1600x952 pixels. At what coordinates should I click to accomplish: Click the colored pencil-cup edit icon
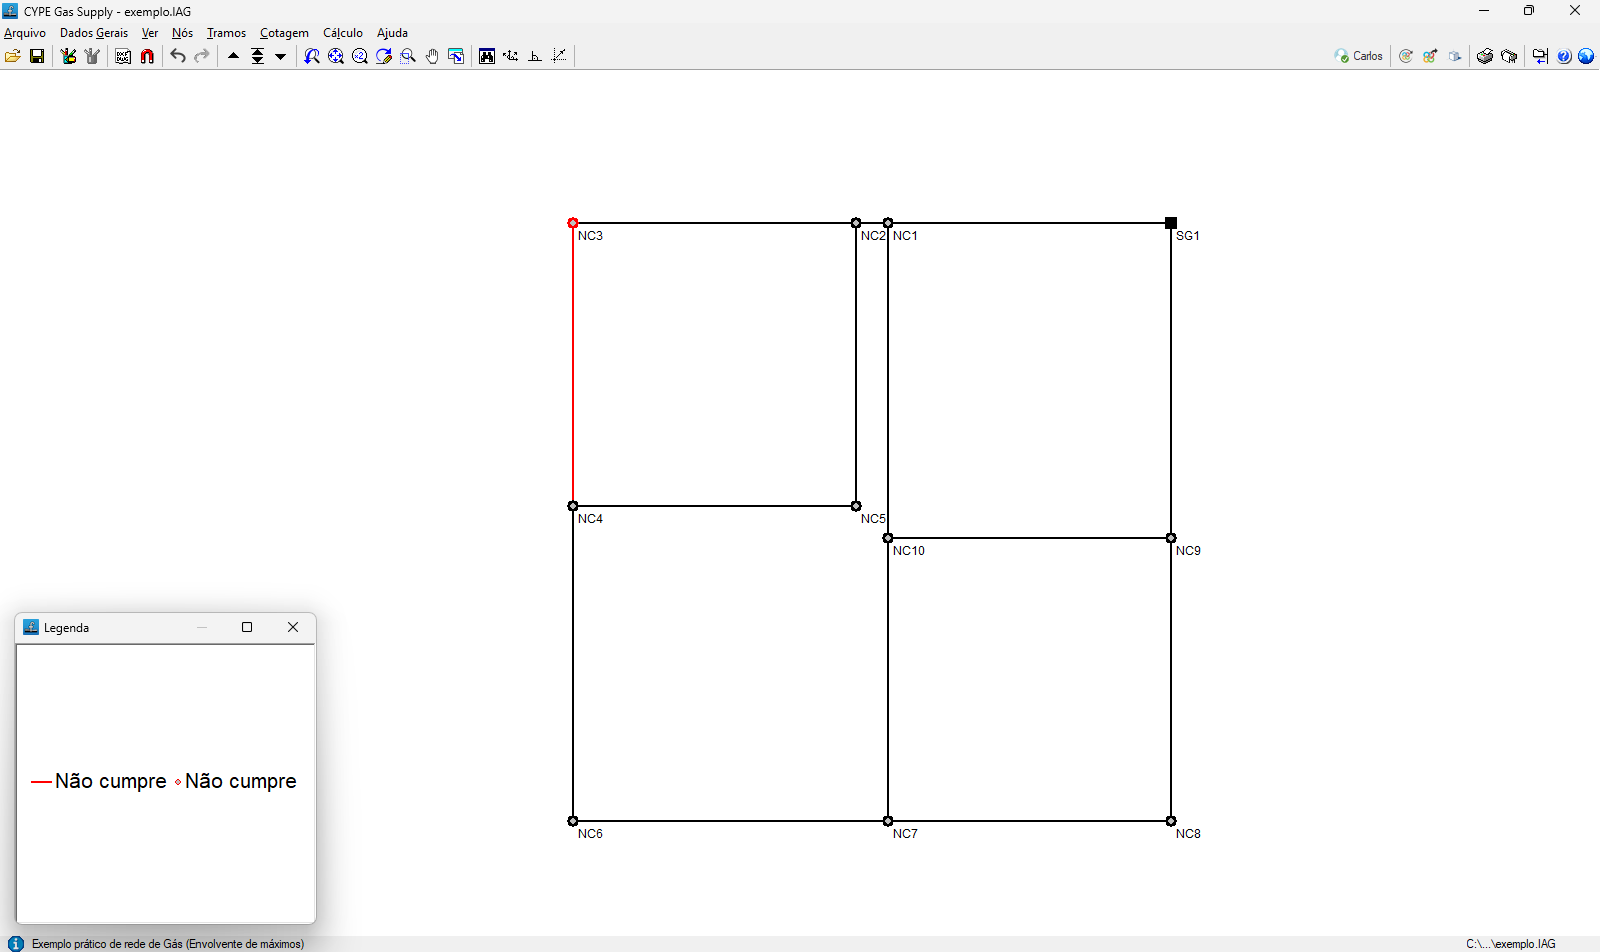(68, 56)
